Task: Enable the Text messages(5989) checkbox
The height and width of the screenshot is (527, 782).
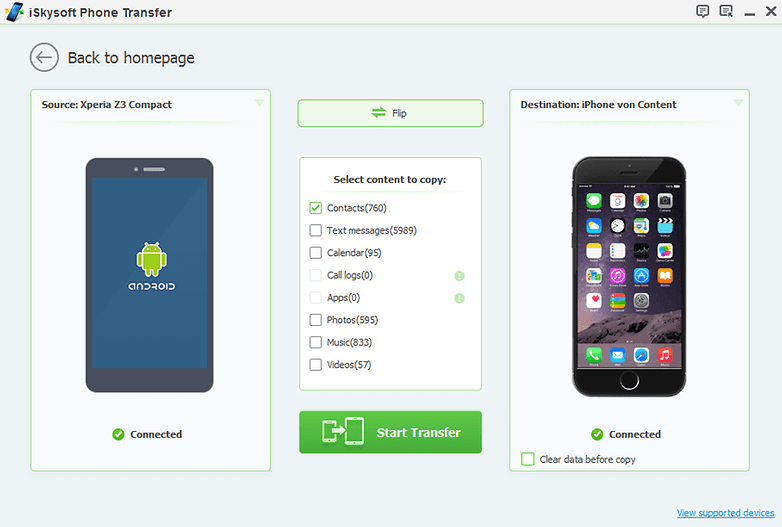Action: coord(316,230)
